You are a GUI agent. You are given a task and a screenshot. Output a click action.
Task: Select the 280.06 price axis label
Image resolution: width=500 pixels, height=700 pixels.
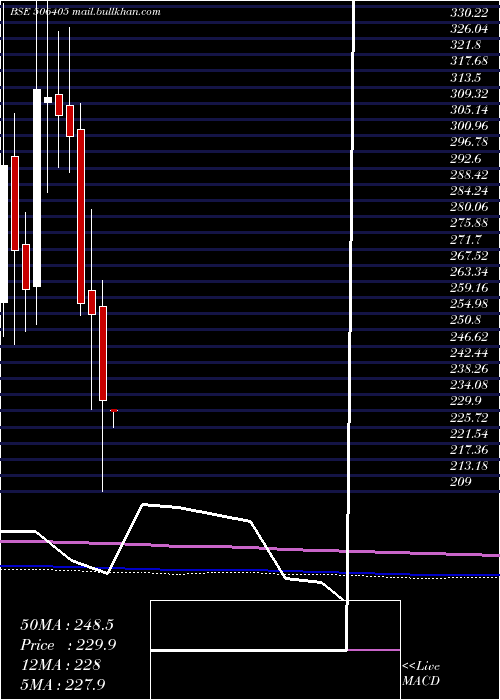coord(469,207)
